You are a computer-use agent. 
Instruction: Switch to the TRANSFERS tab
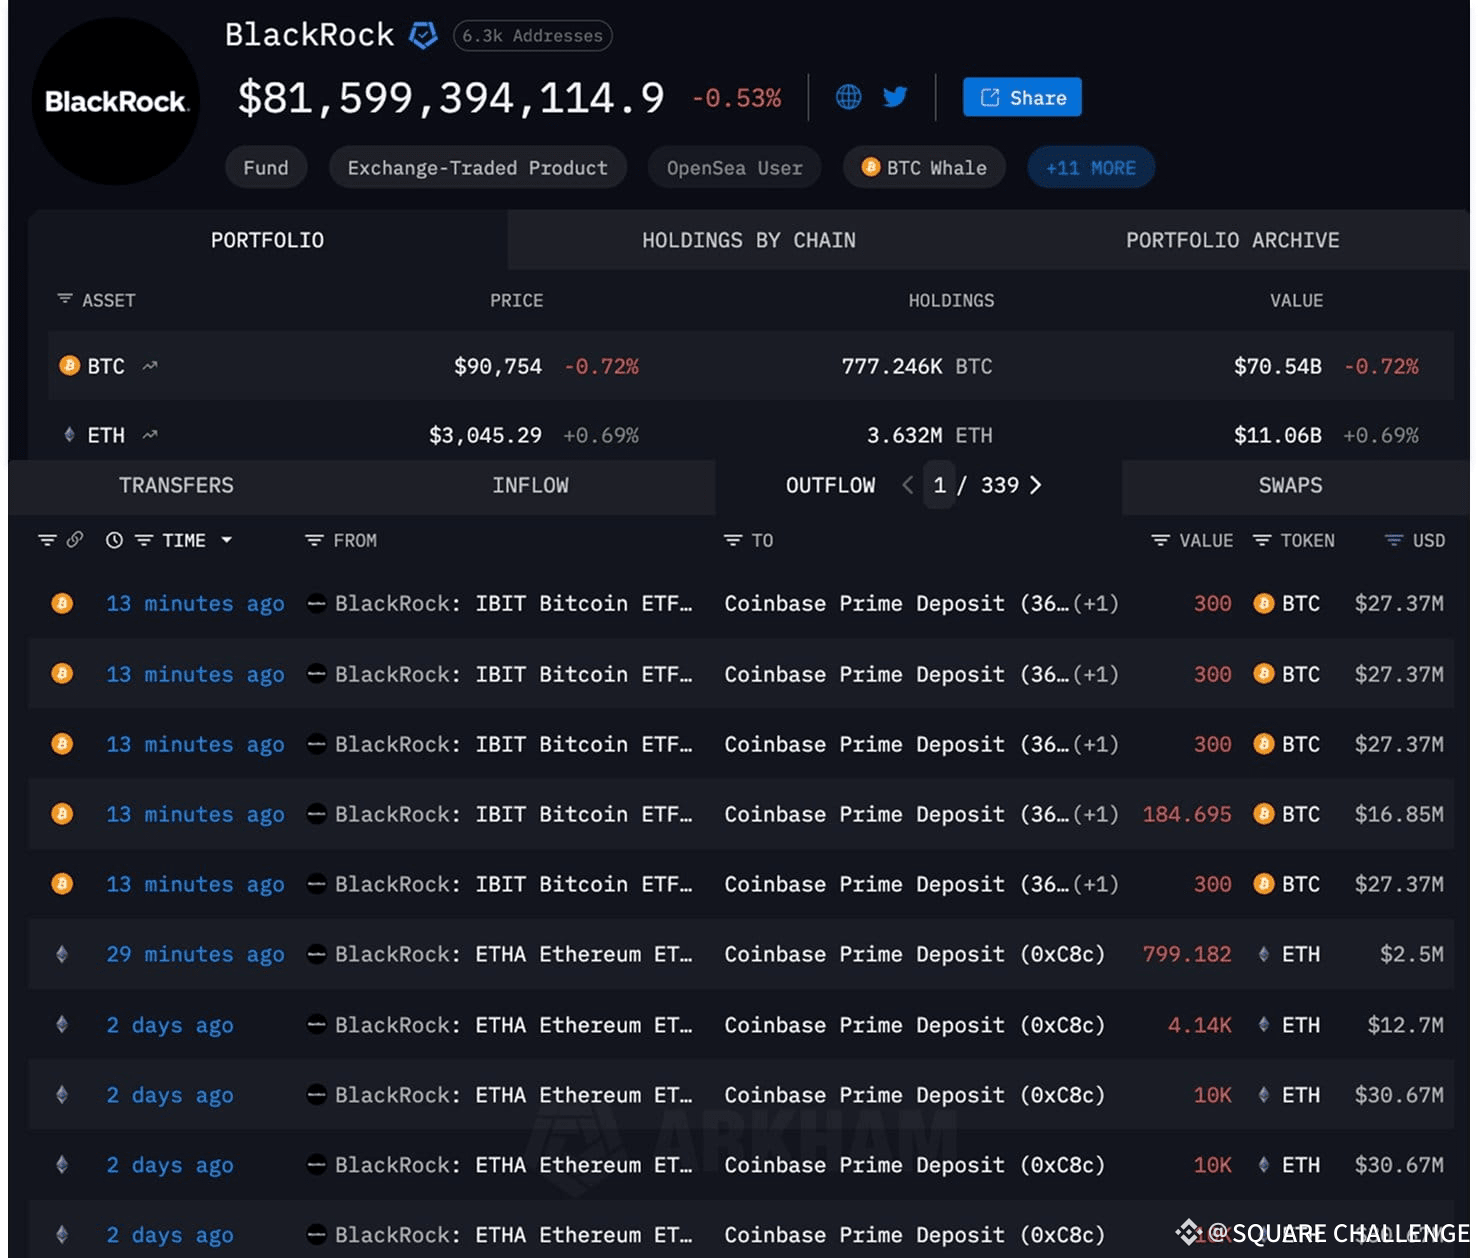point(176,485)
